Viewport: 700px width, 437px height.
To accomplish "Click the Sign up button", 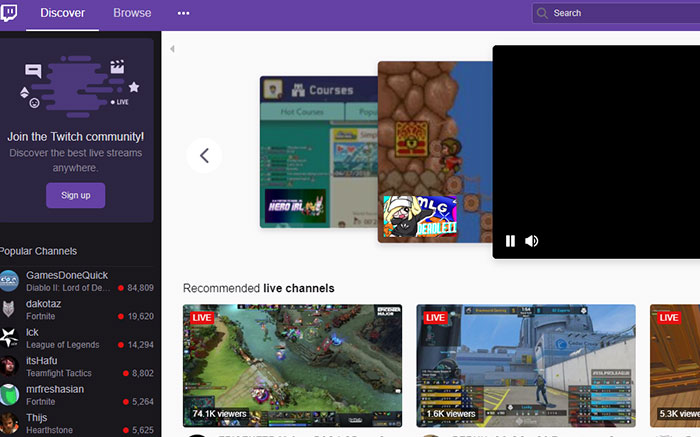I will pos(75,195).
